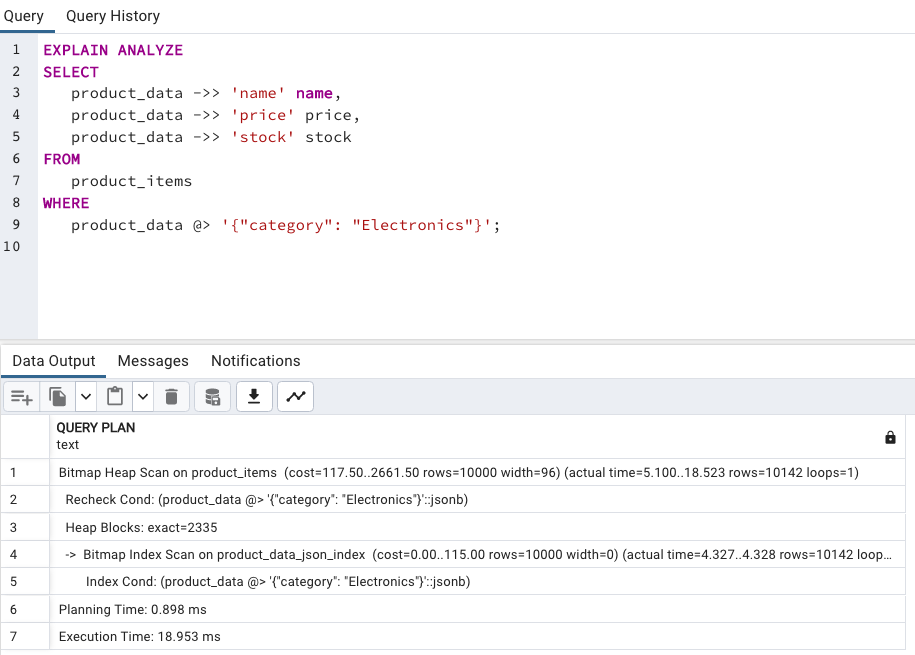Switch to the Query History tab
The width and height of the screenshot is (915, 655).
coord(113,16)
